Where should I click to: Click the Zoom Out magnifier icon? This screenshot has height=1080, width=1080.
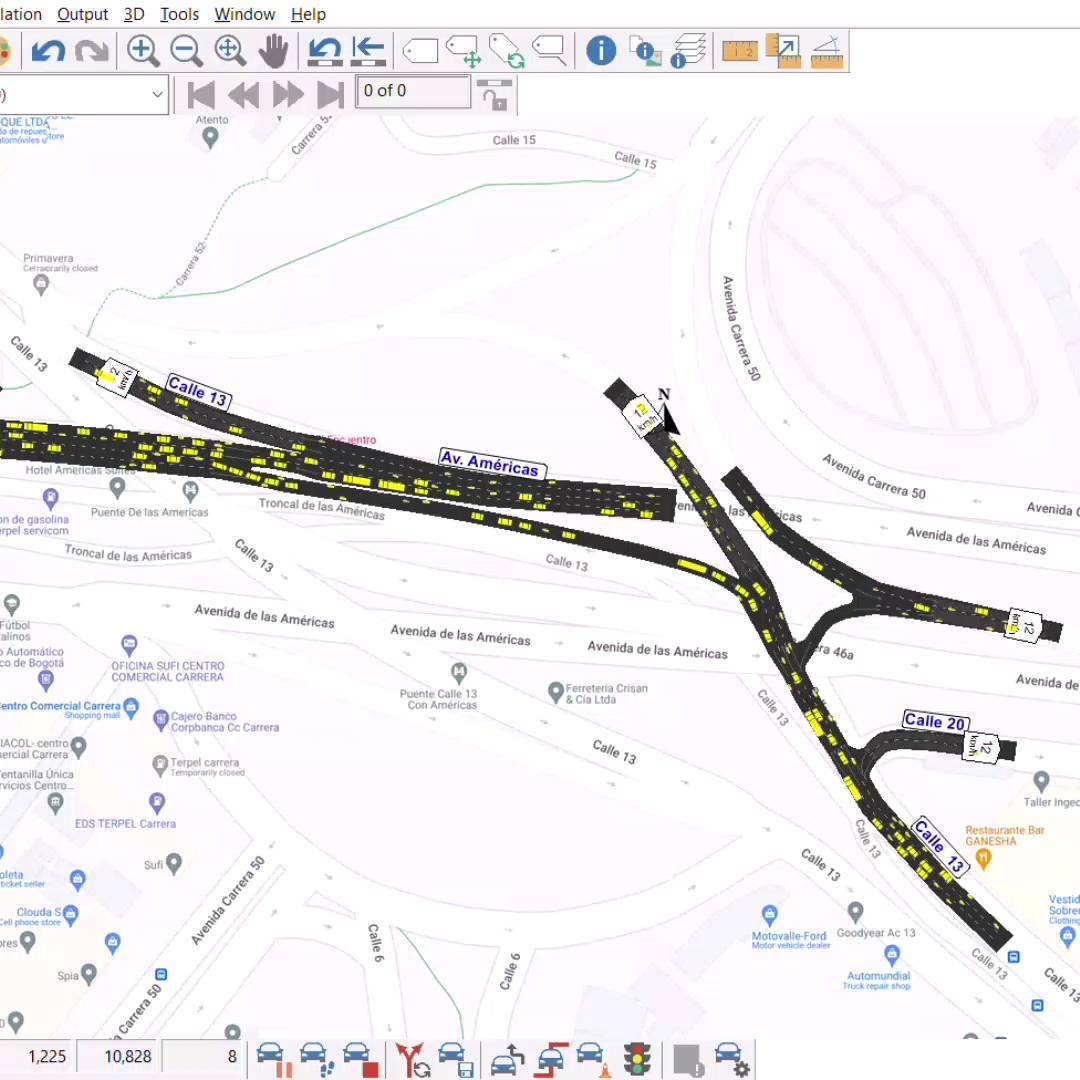click(x=187, y=50)
